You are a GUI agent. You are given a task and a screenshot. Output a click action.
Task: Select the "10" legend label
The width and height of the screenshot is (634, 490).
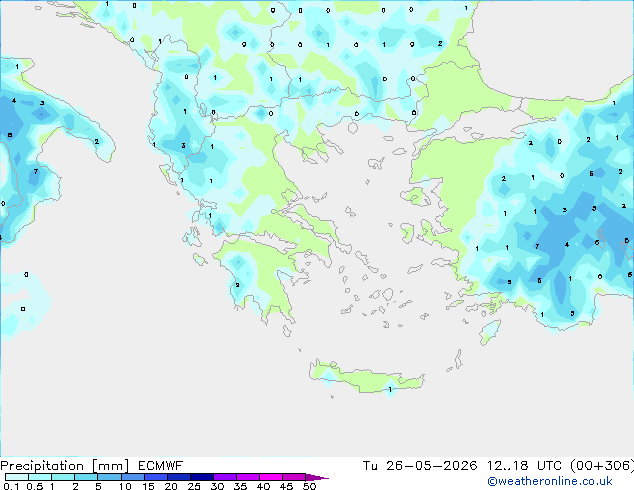[x=125, y=486]
